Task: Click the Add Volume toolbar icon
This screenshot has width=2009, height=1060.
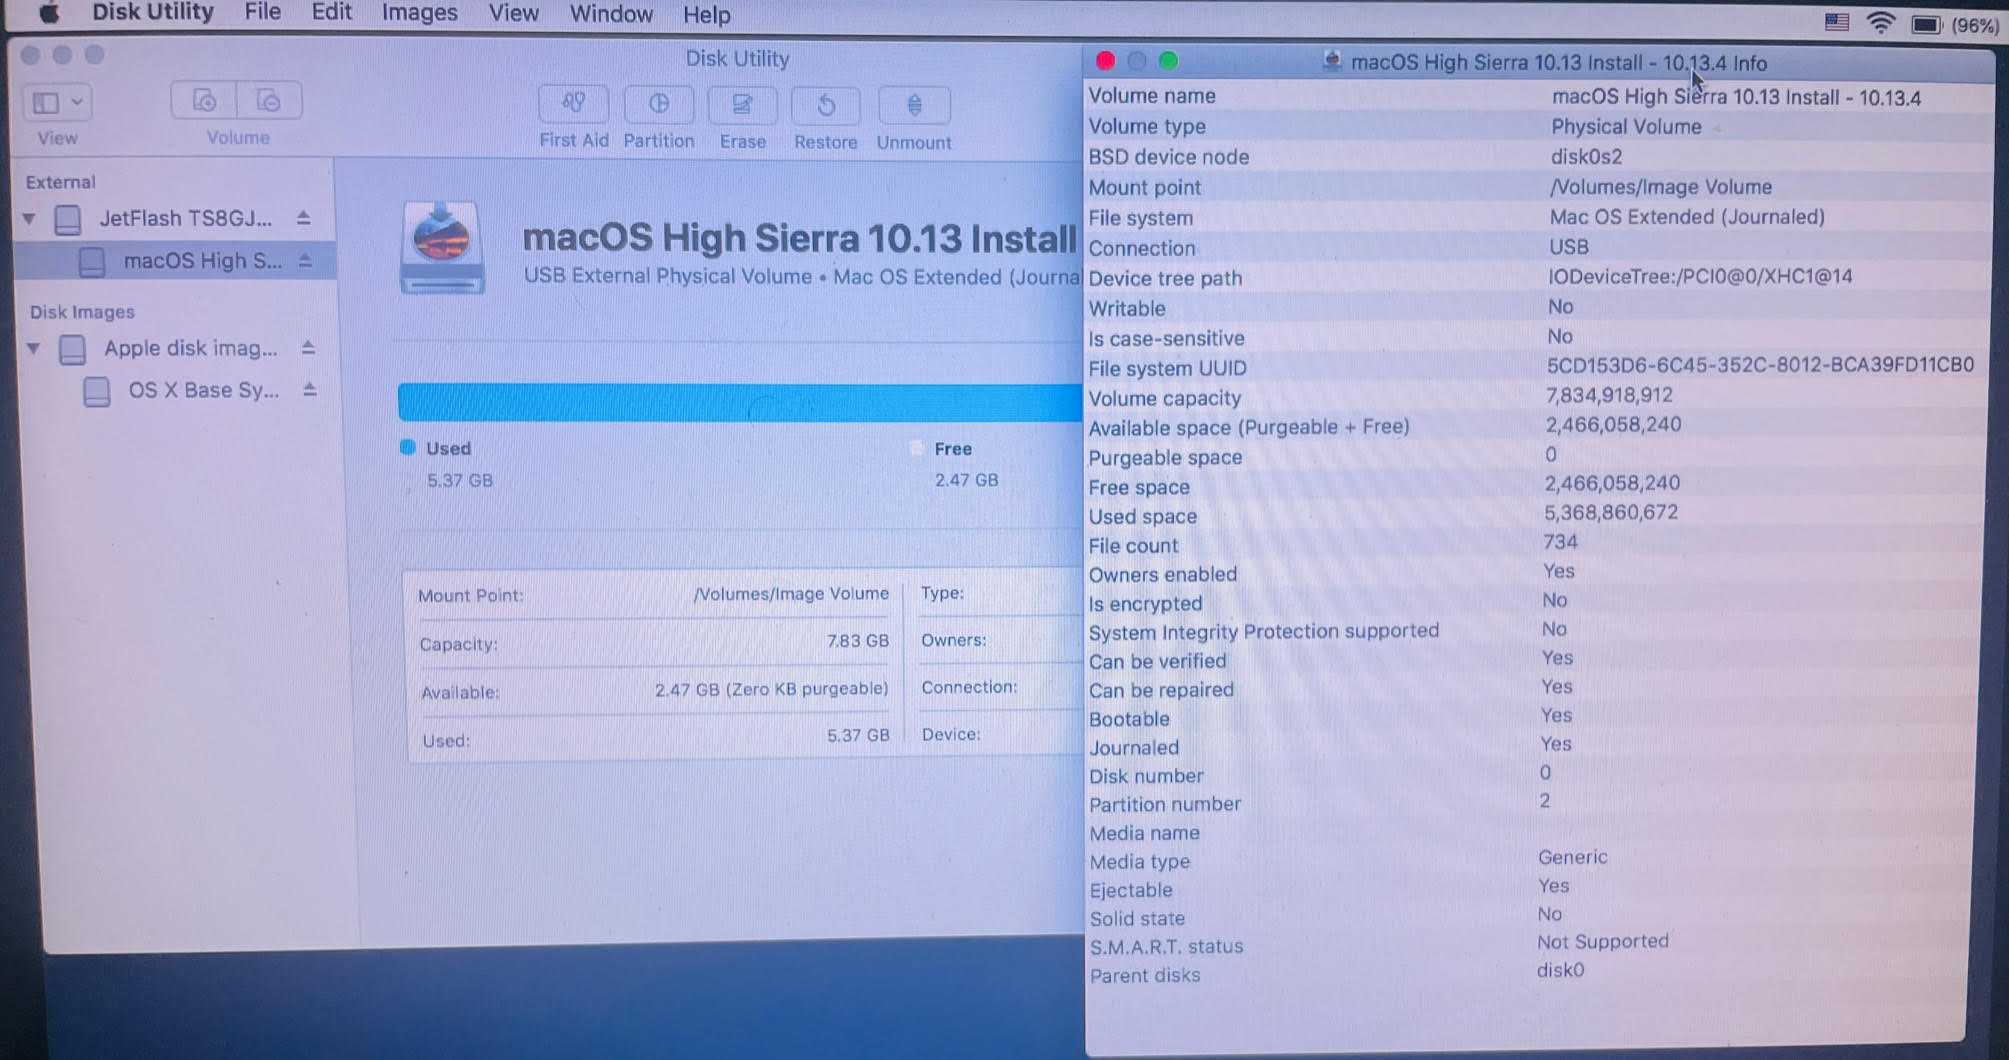Action: tap(204, 101)
